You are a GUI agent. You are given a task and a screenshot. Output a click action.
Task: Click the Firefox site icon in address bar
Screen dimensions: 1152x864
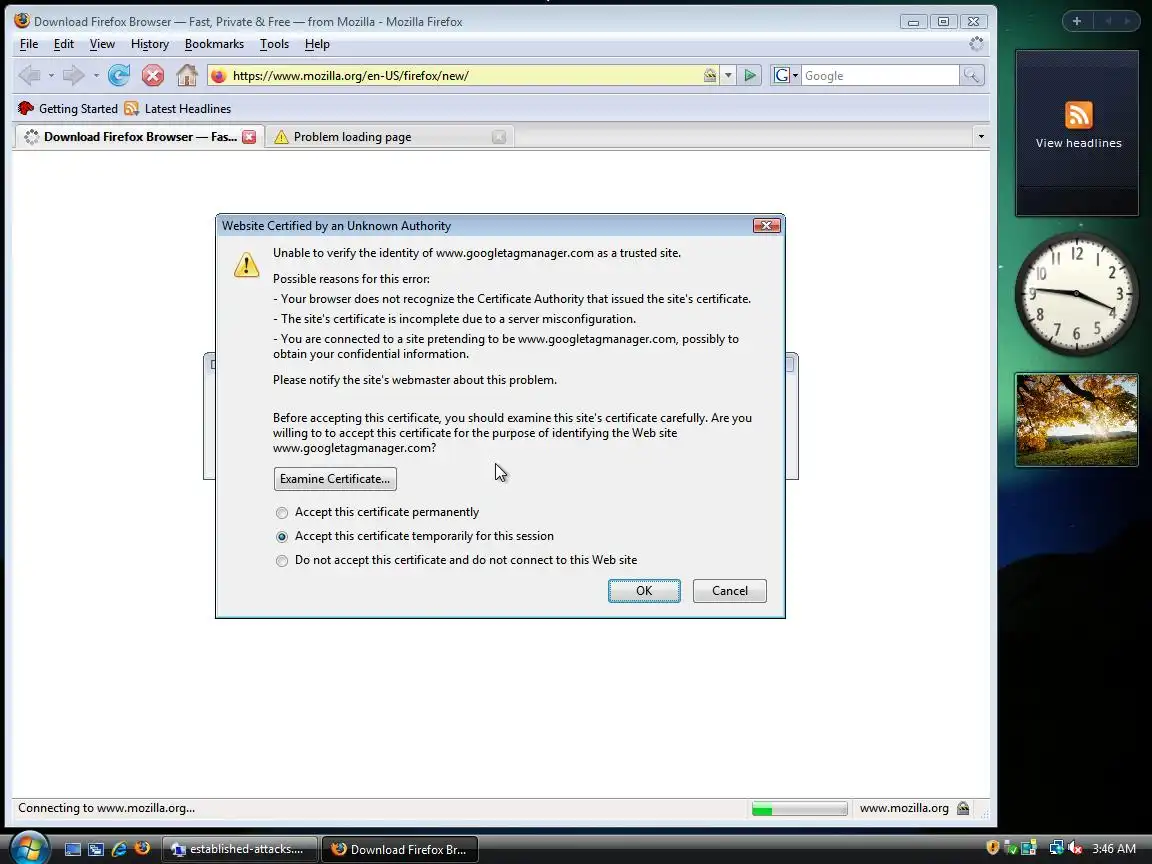218,75
